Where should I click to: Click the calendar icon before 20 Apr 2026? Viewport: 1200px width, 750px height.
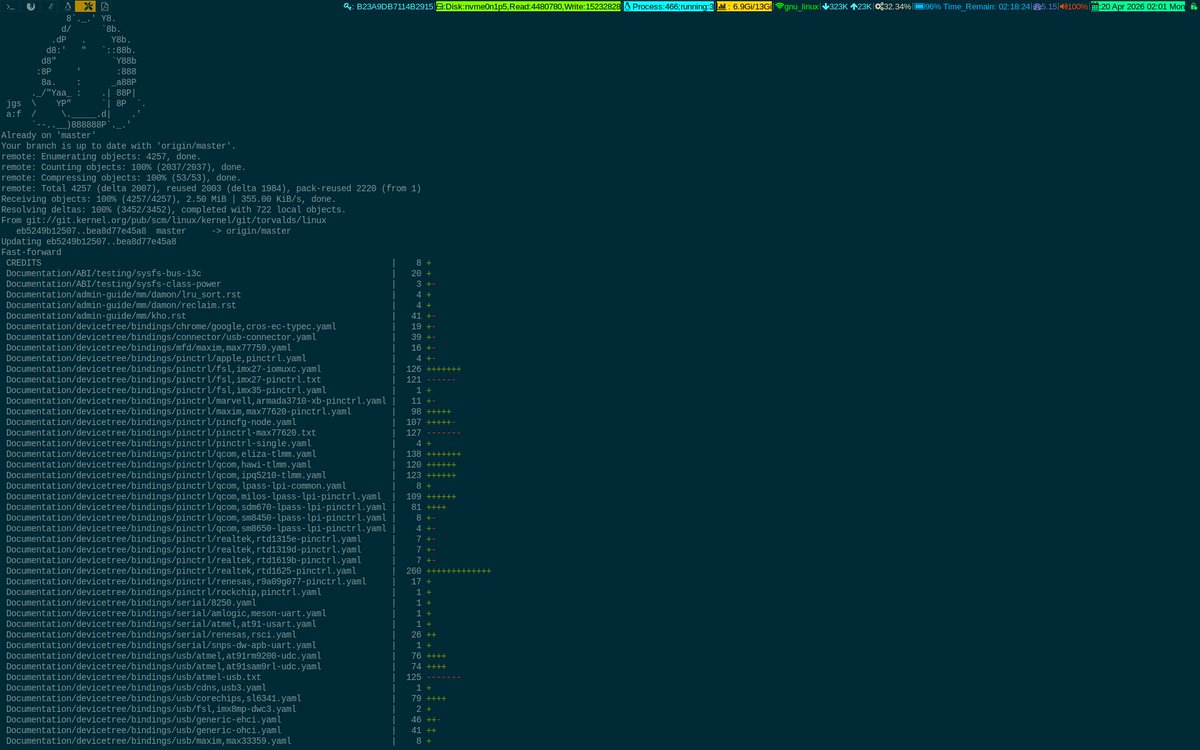point(1097,6)
